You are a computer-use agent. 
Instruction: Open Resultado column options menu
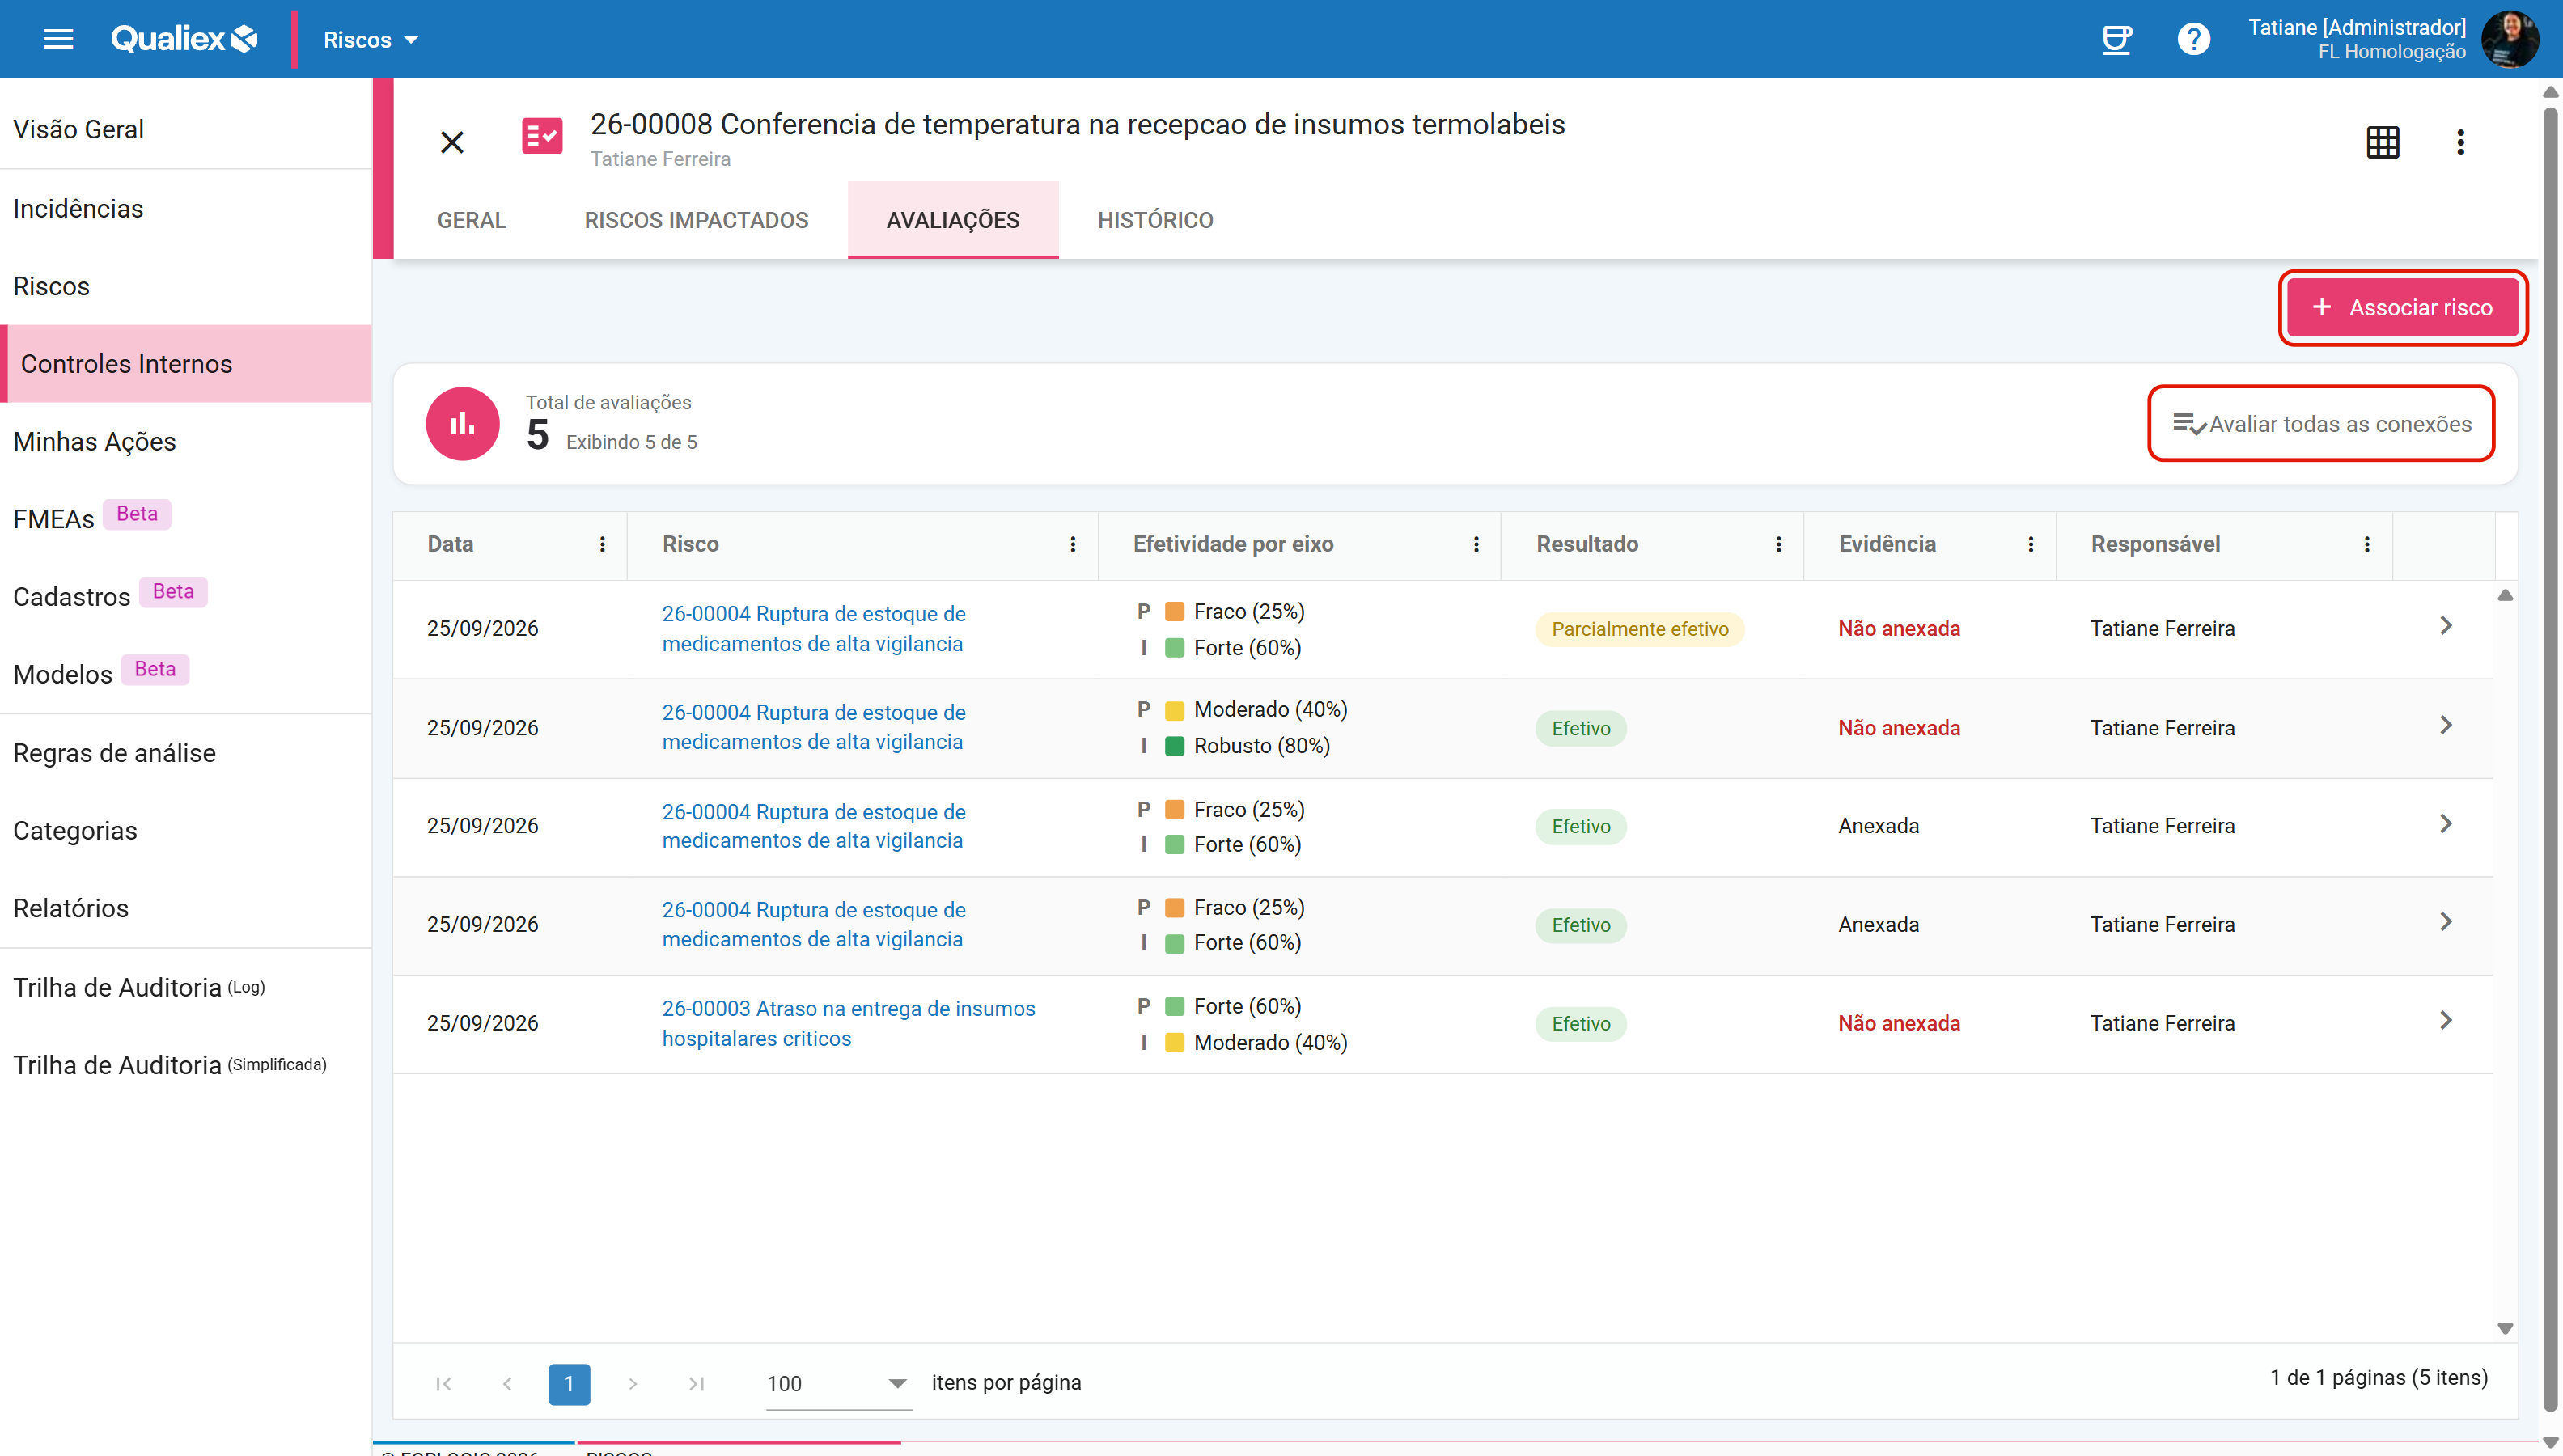[1778, 544]
